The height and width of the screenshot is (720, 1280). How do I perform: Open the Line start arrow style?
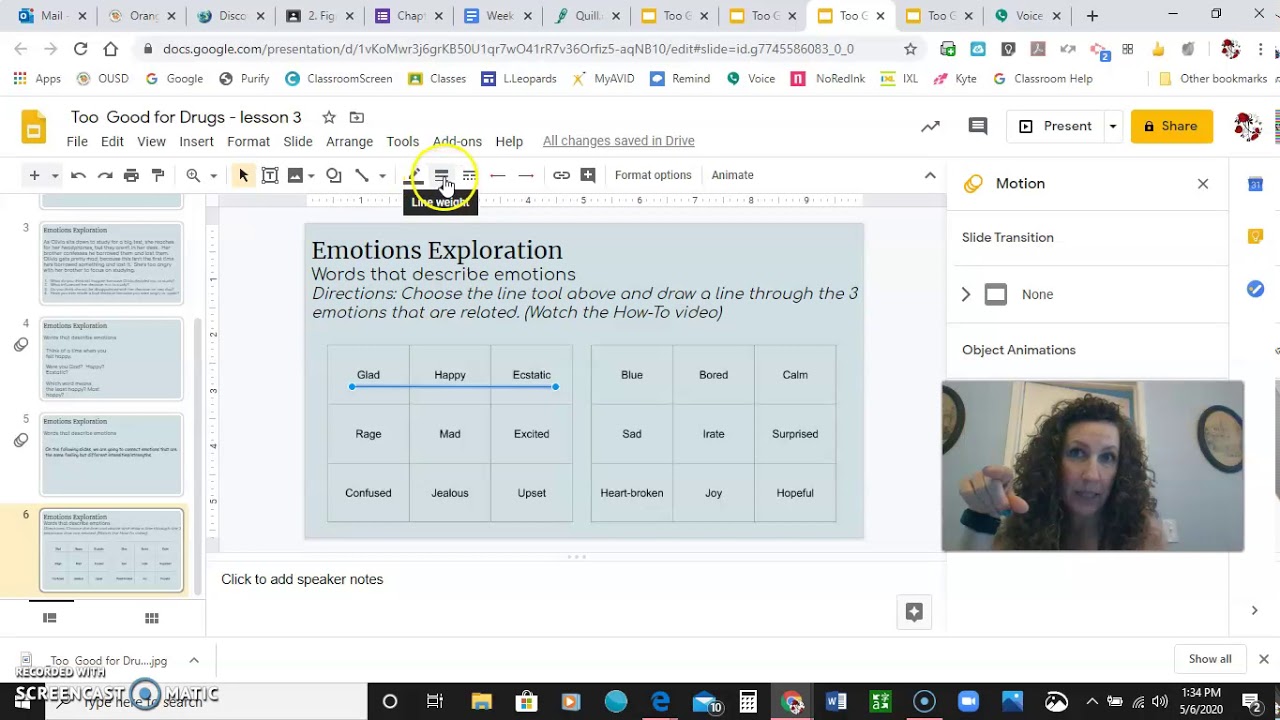tap(497, 175)
